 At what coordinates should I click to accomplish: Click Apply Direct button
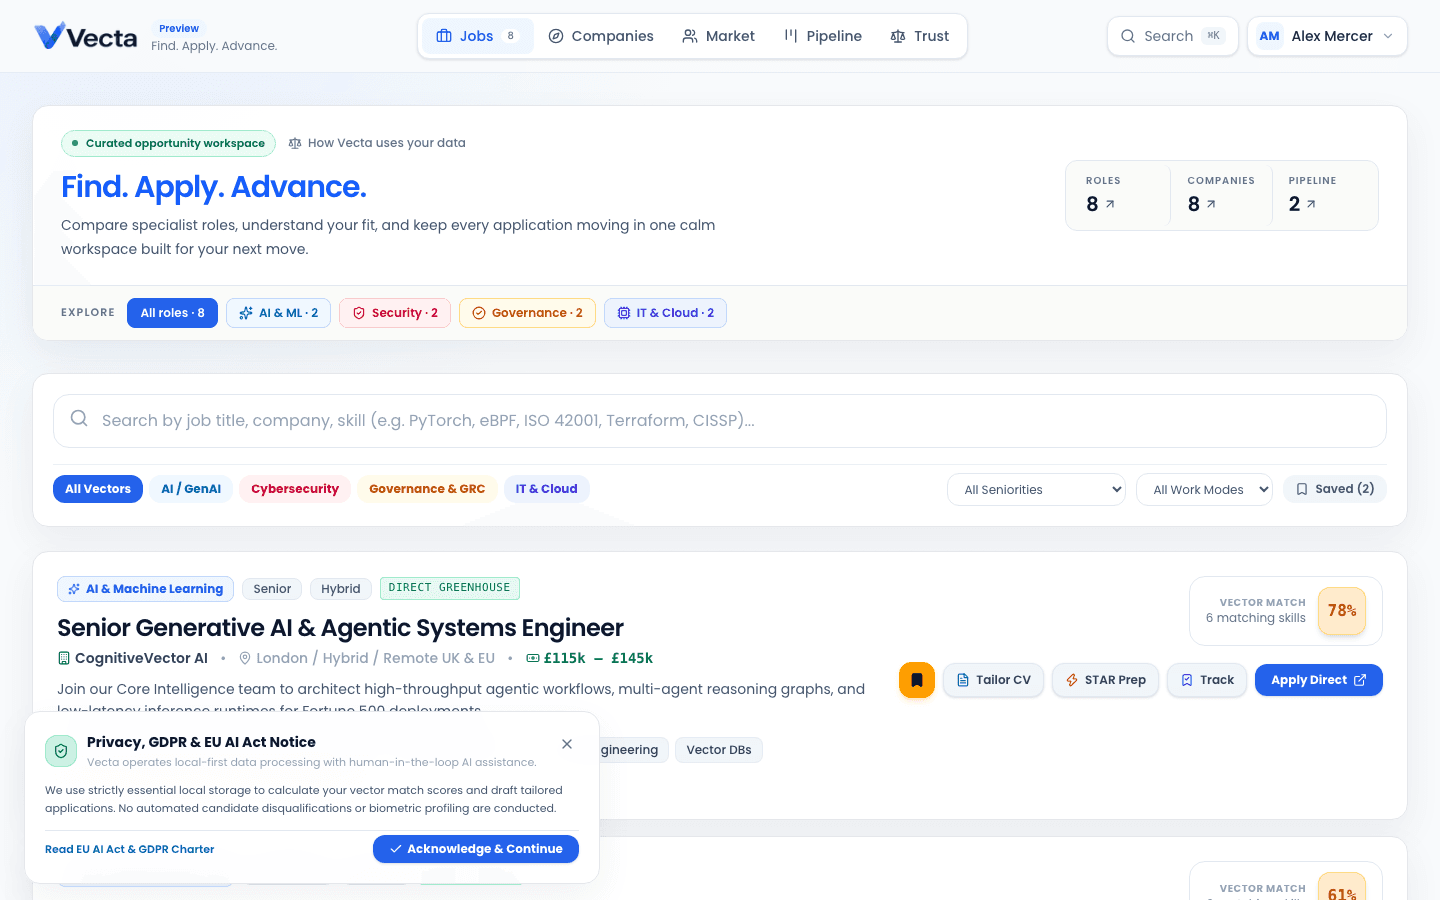pyautogui.click(x=1318, y=680)
